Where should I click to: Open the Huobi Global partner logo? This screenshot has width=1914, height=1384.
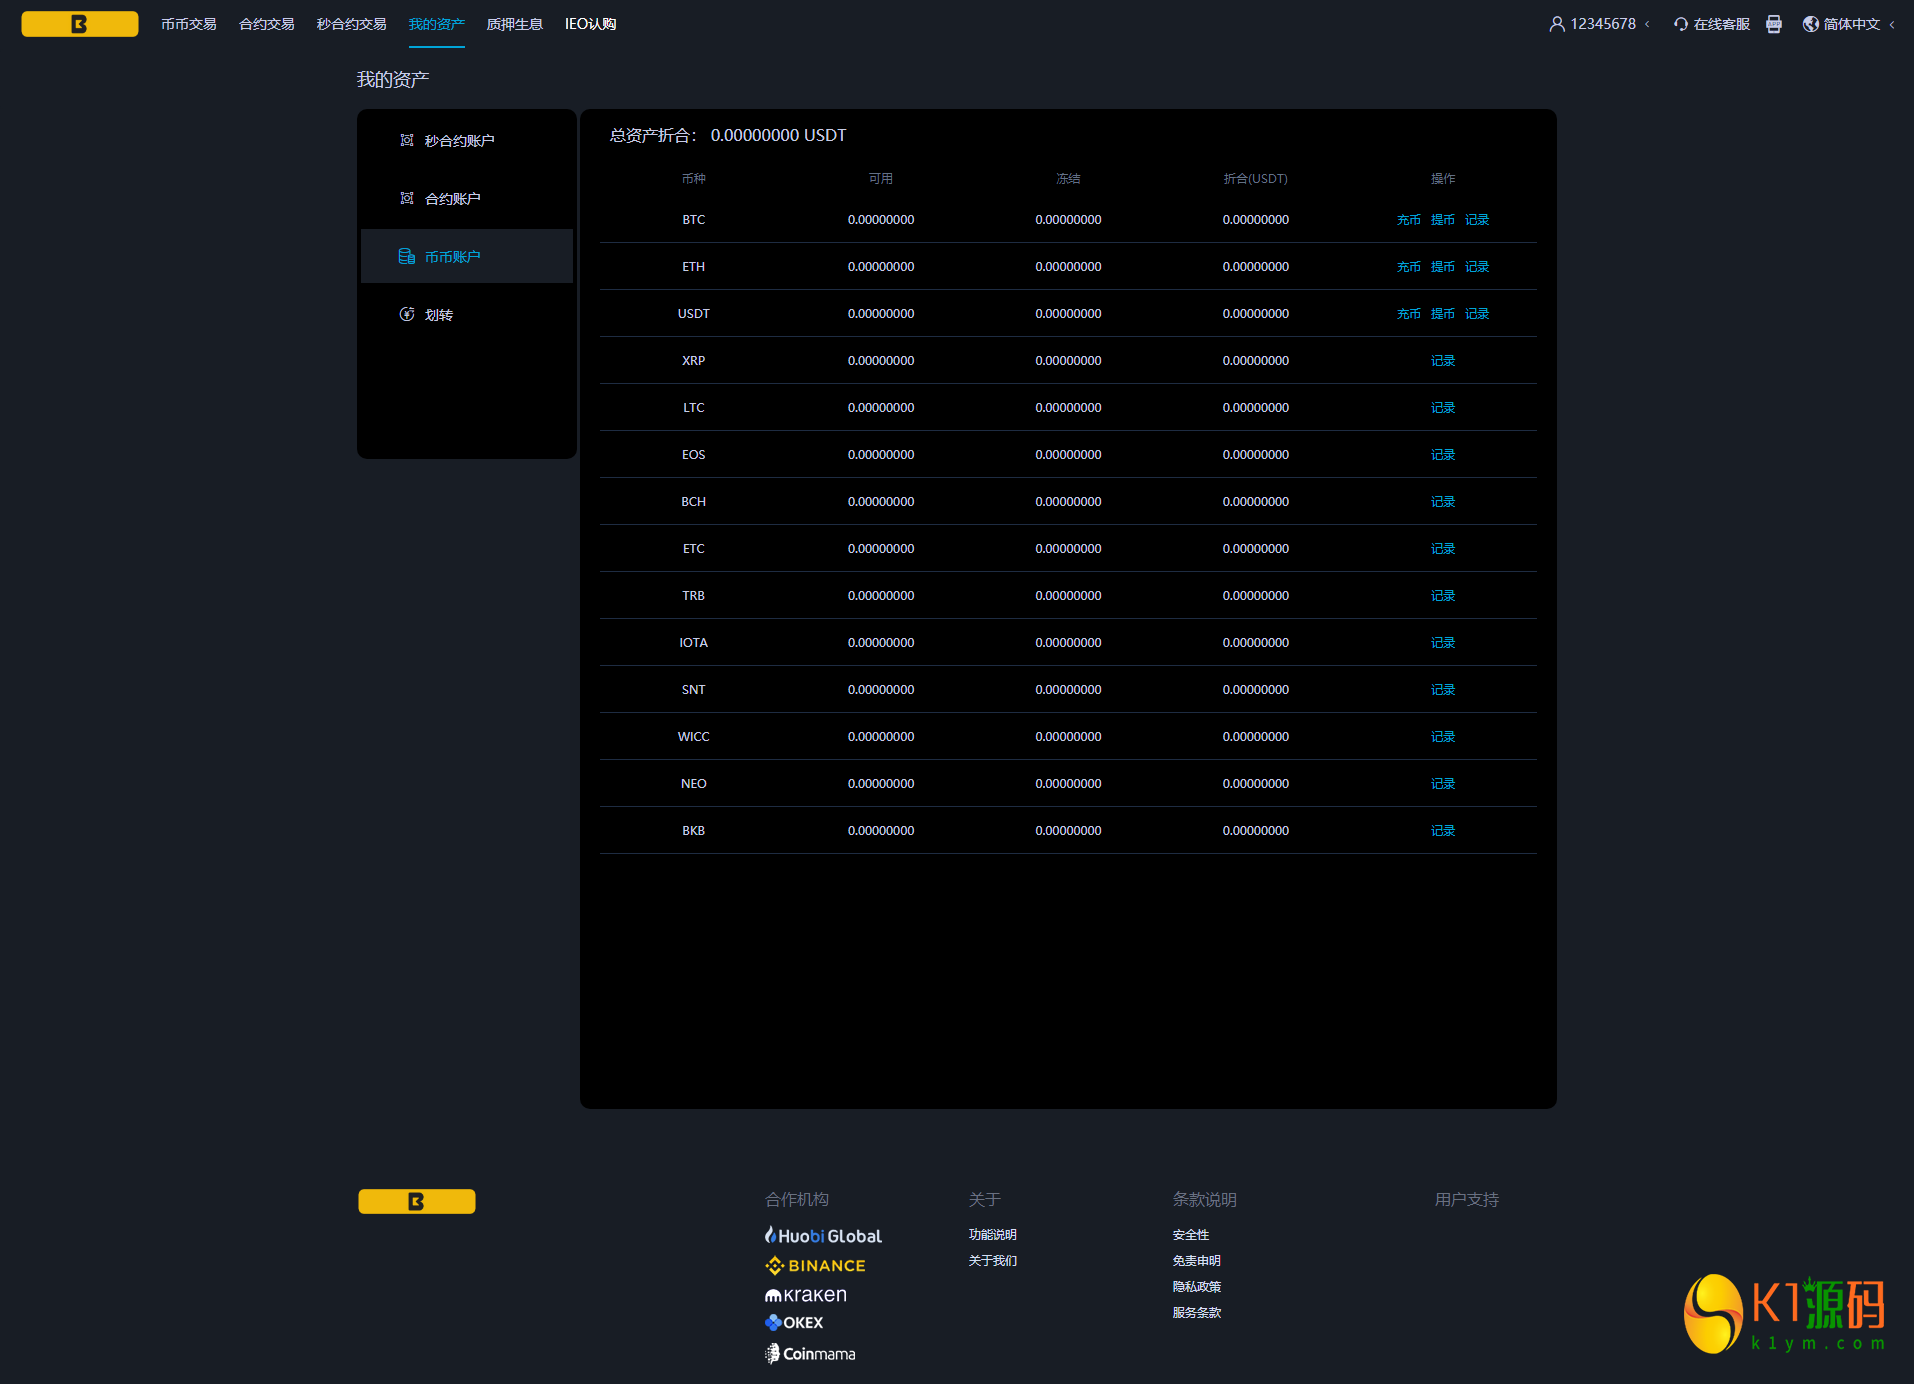click(x=824, y=1236)
